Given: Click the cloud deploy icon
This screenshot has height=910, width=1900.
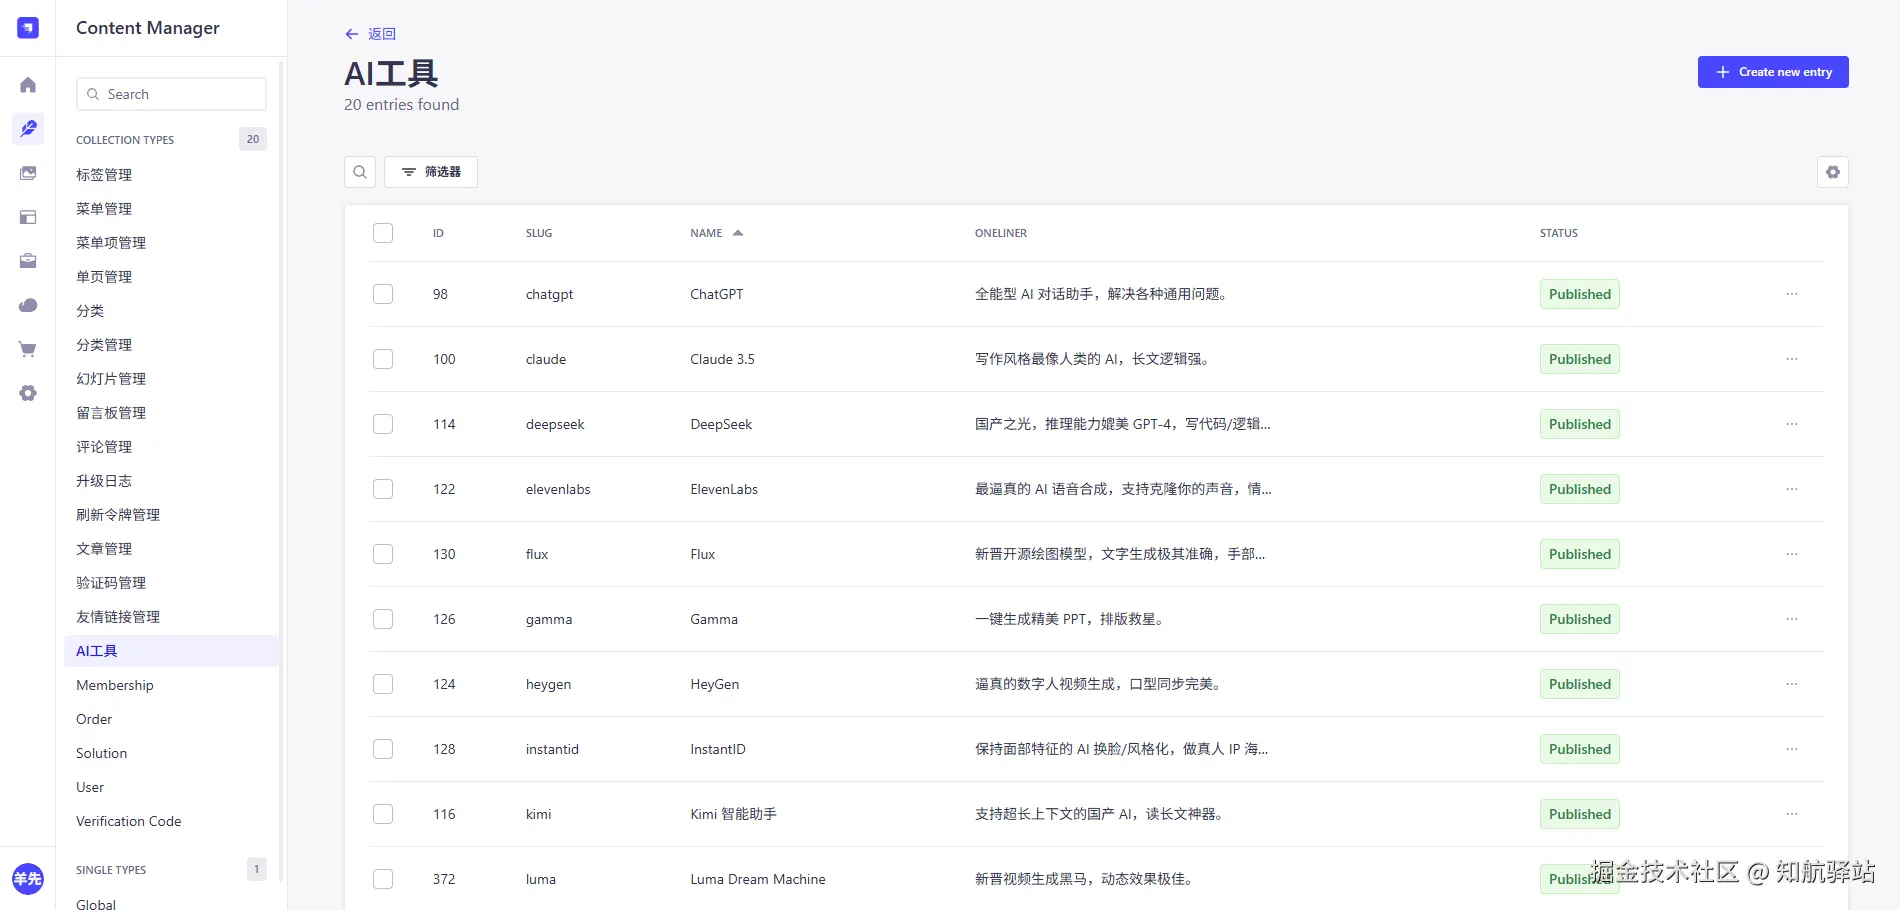Looking at the screenshot, I should (x=28, y=305).
